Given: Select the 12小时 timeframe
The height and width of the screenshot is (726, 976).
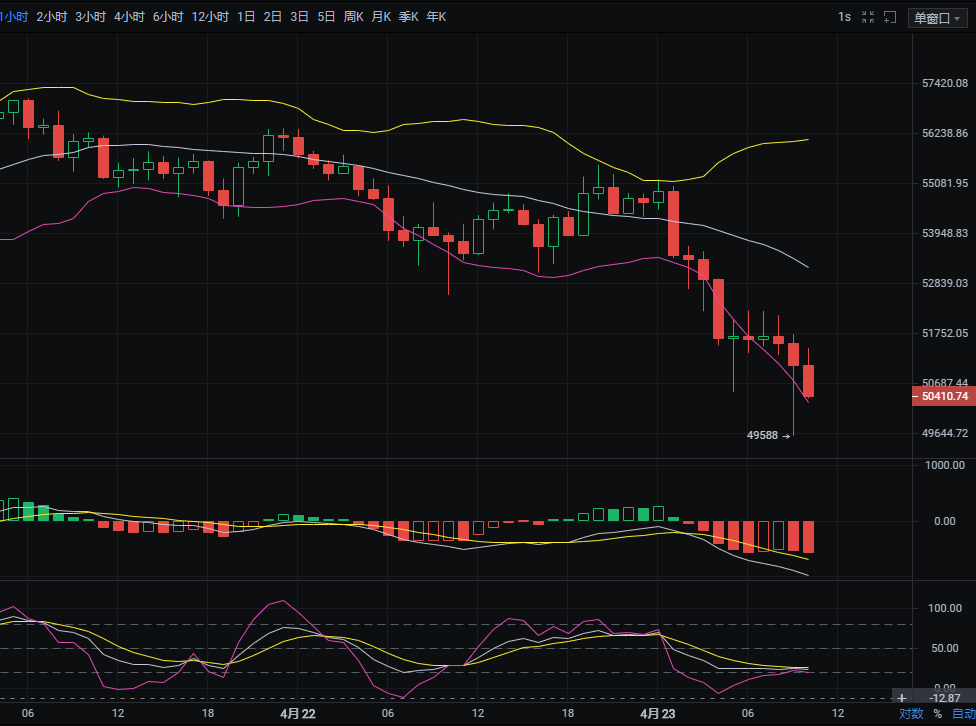Looking at the screenshot, I should 210,17.
